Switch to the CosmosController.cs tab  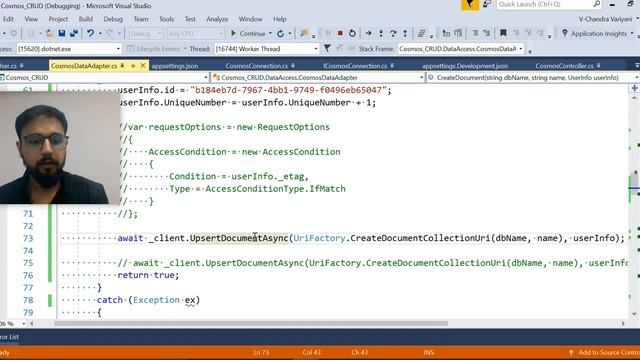pos(564,66)
